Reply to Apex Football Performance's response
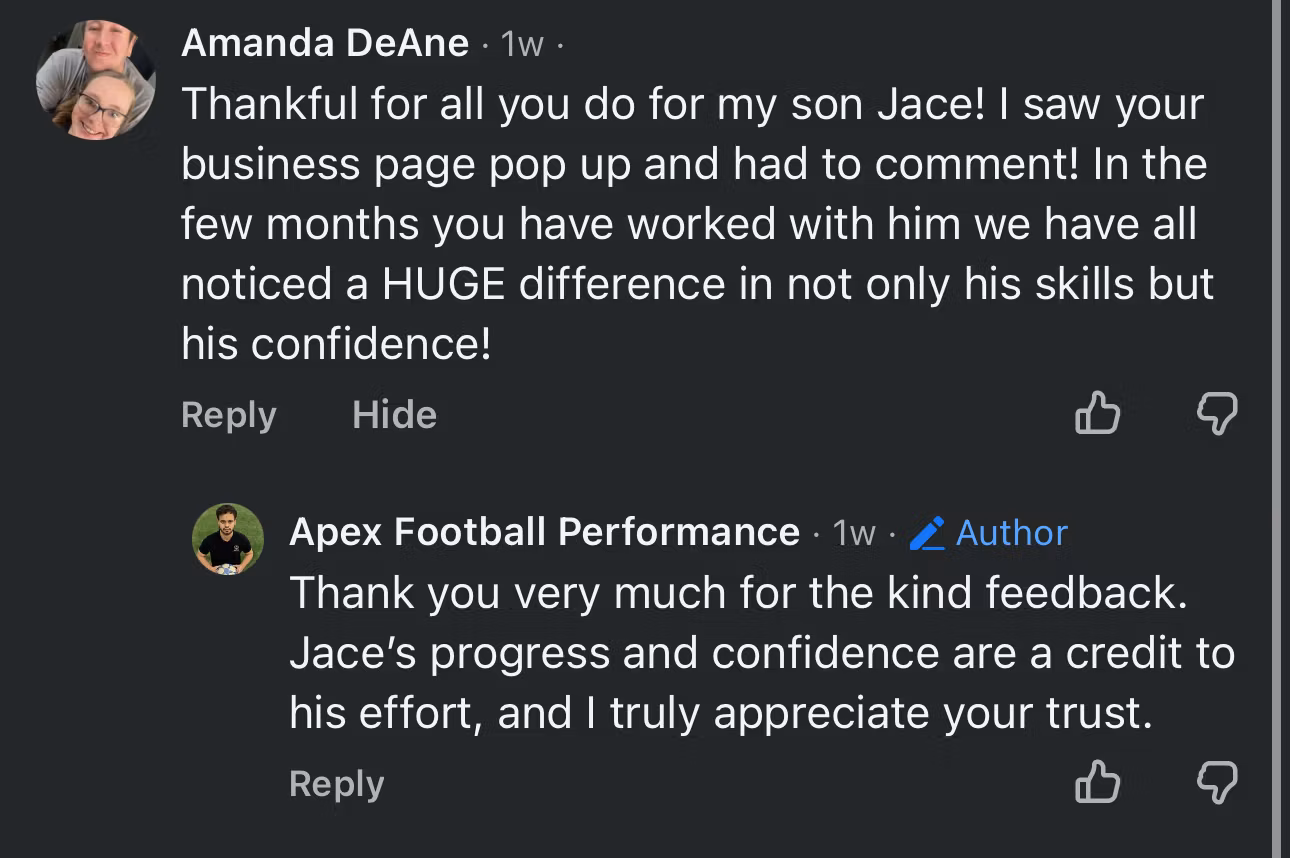 [336, 784]
